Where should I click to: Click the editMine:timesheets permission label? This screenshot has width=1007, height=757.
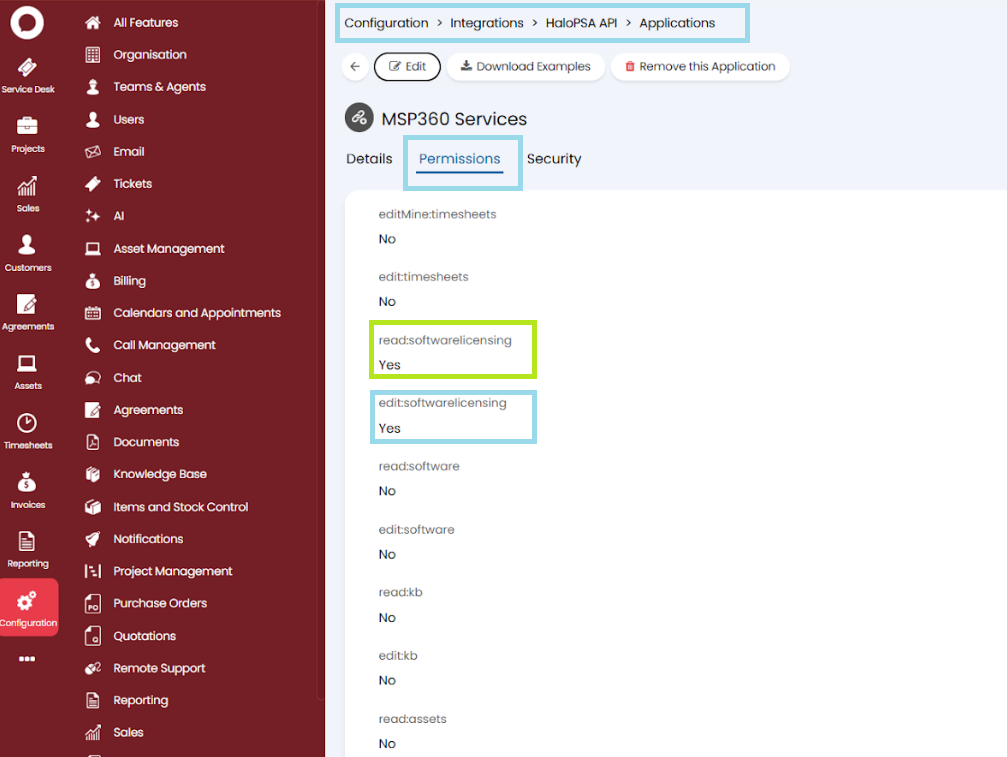point(437,214)
